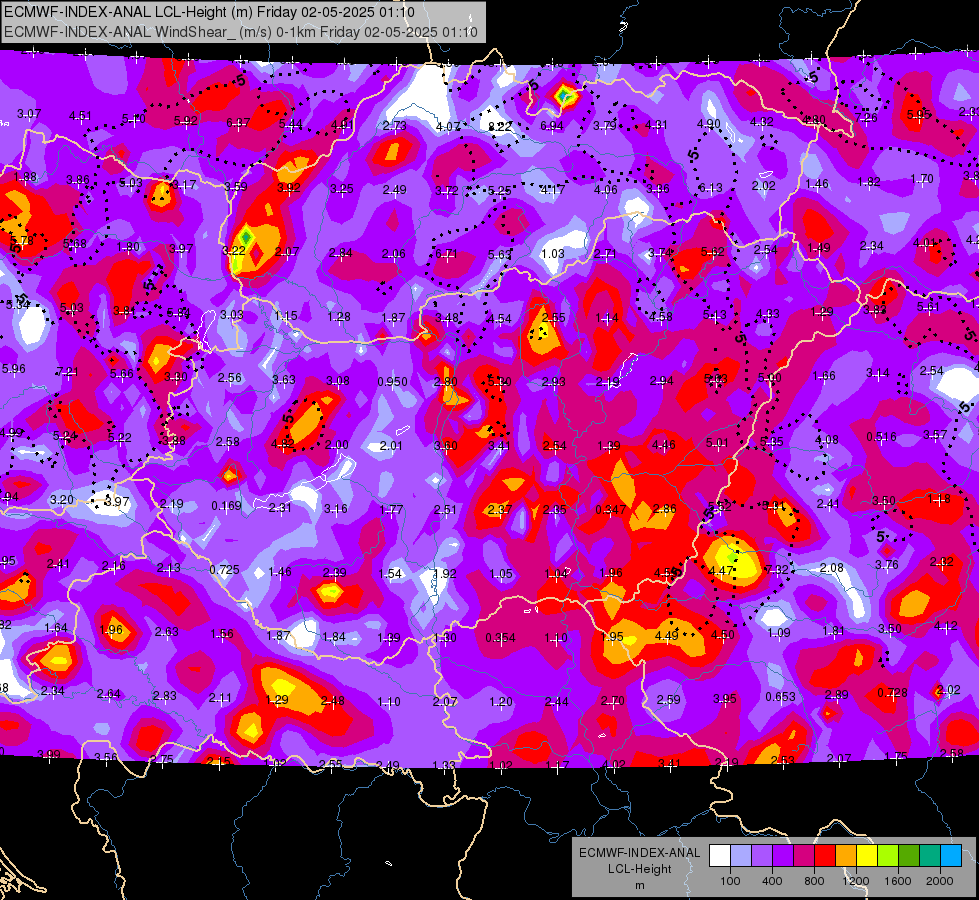The image size is (979, 900).
Task: Click the grid value 2.08
Action: (x=832, y=568)
